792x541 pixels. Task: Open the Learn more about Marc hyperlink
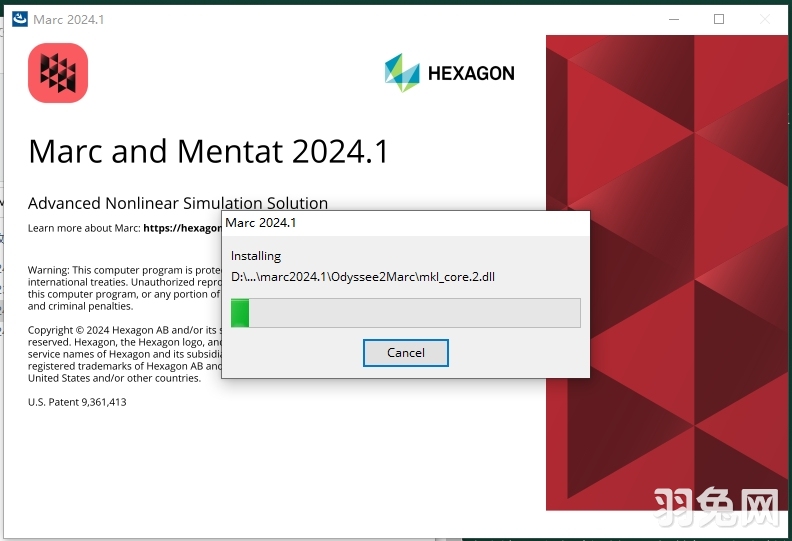181,228
